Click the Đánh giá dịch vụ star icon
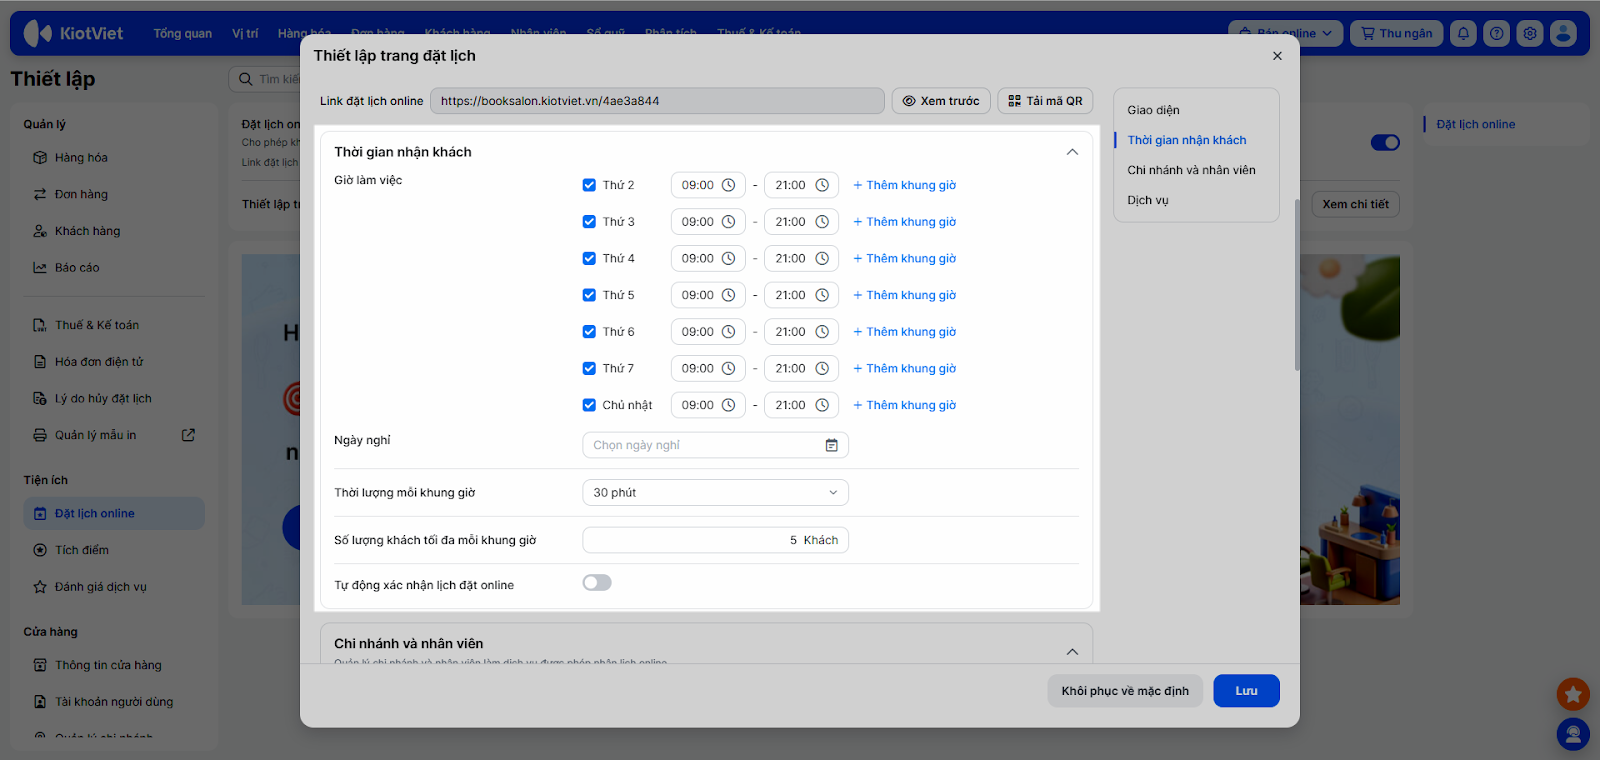The image size is (1600, 760). (x=40, y=587)
